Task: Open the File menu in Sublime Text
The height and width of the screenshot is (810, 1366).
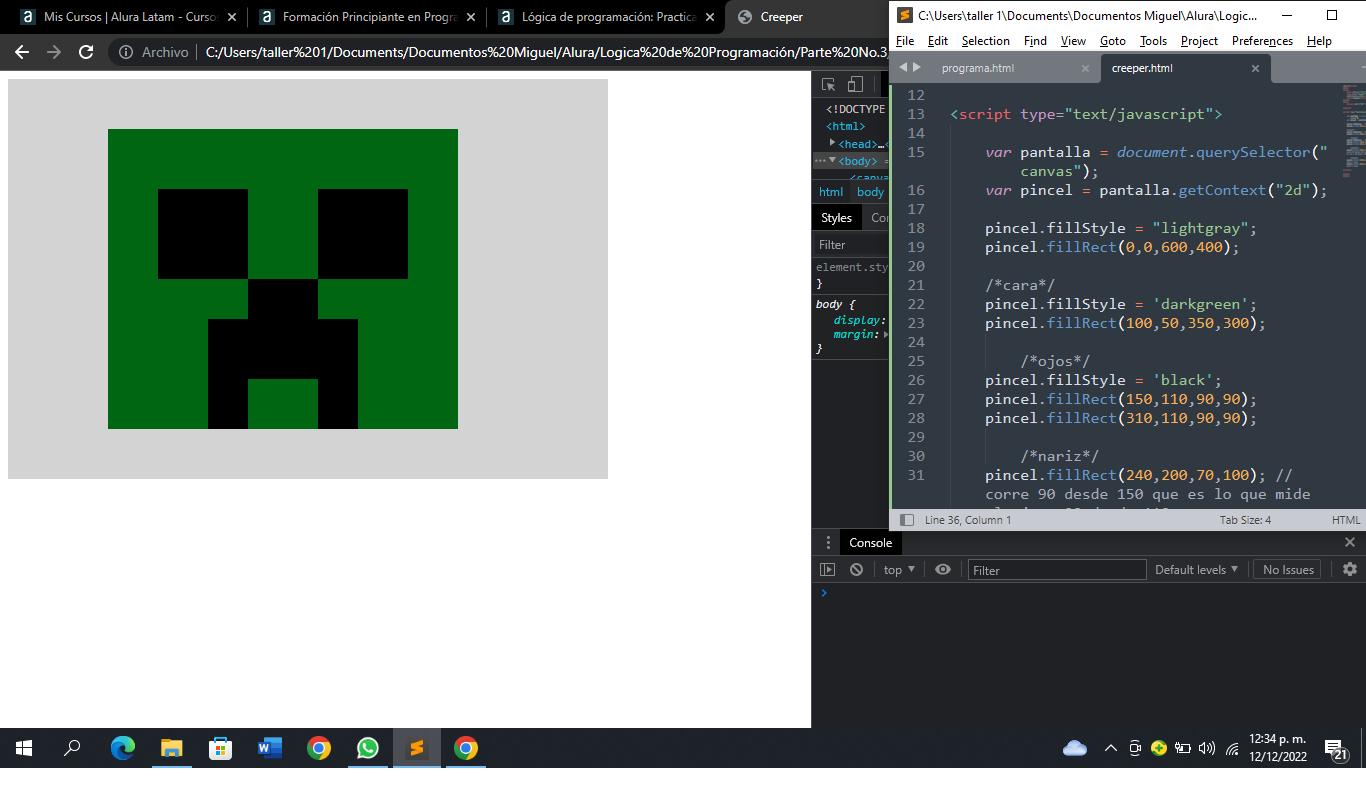Action: (905, 40)
